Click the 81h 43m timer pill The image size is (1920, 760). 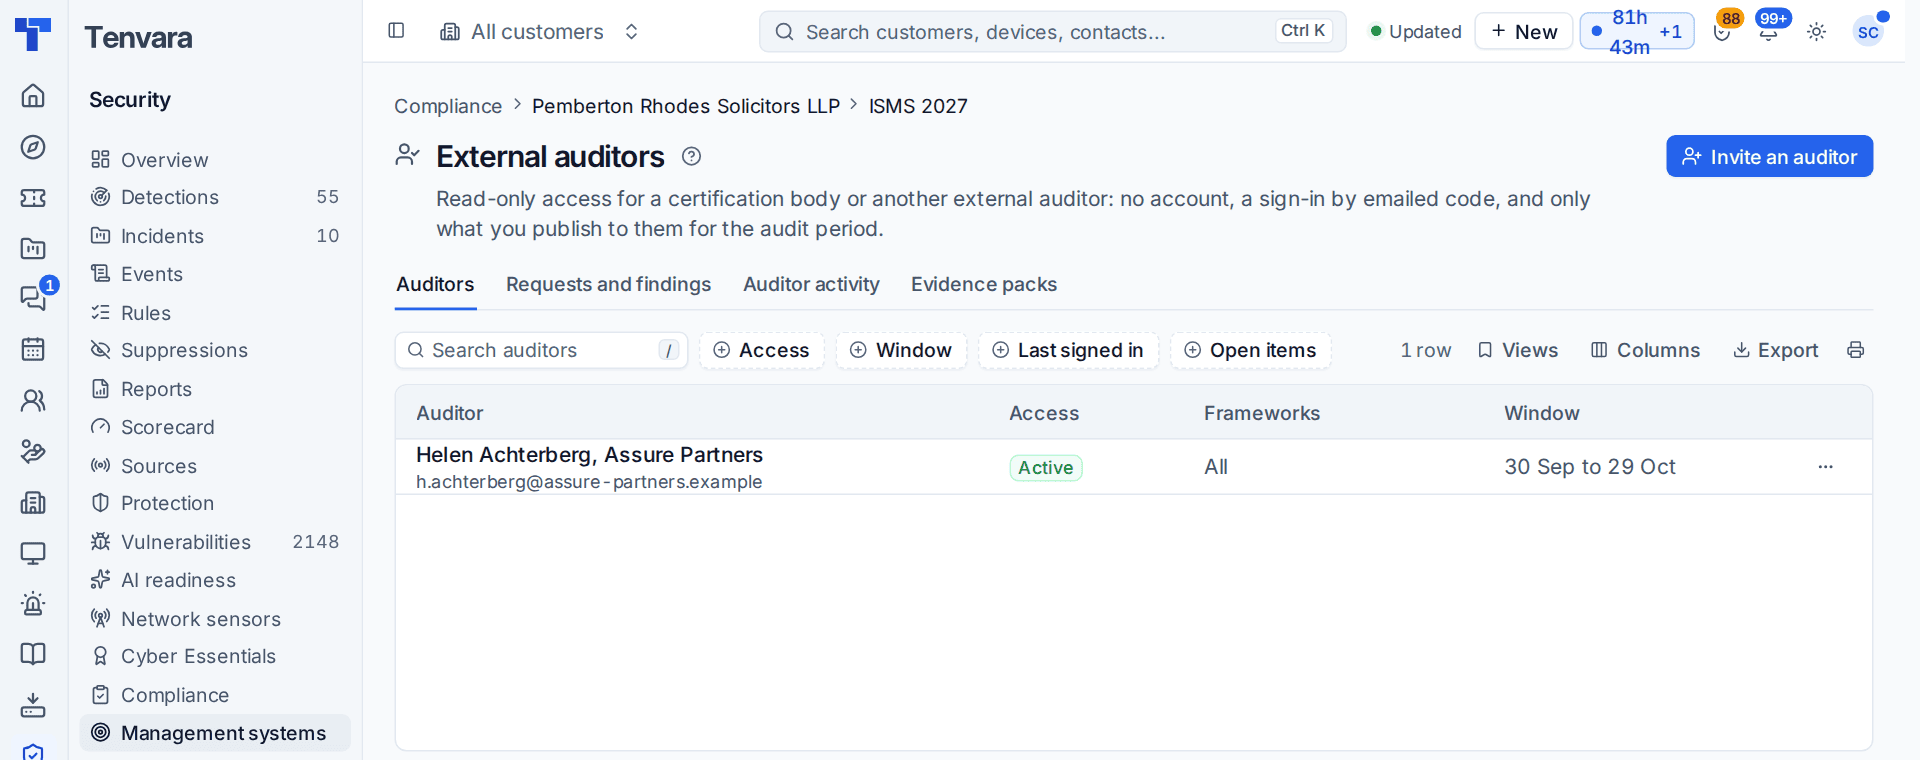pos(1636,32)
